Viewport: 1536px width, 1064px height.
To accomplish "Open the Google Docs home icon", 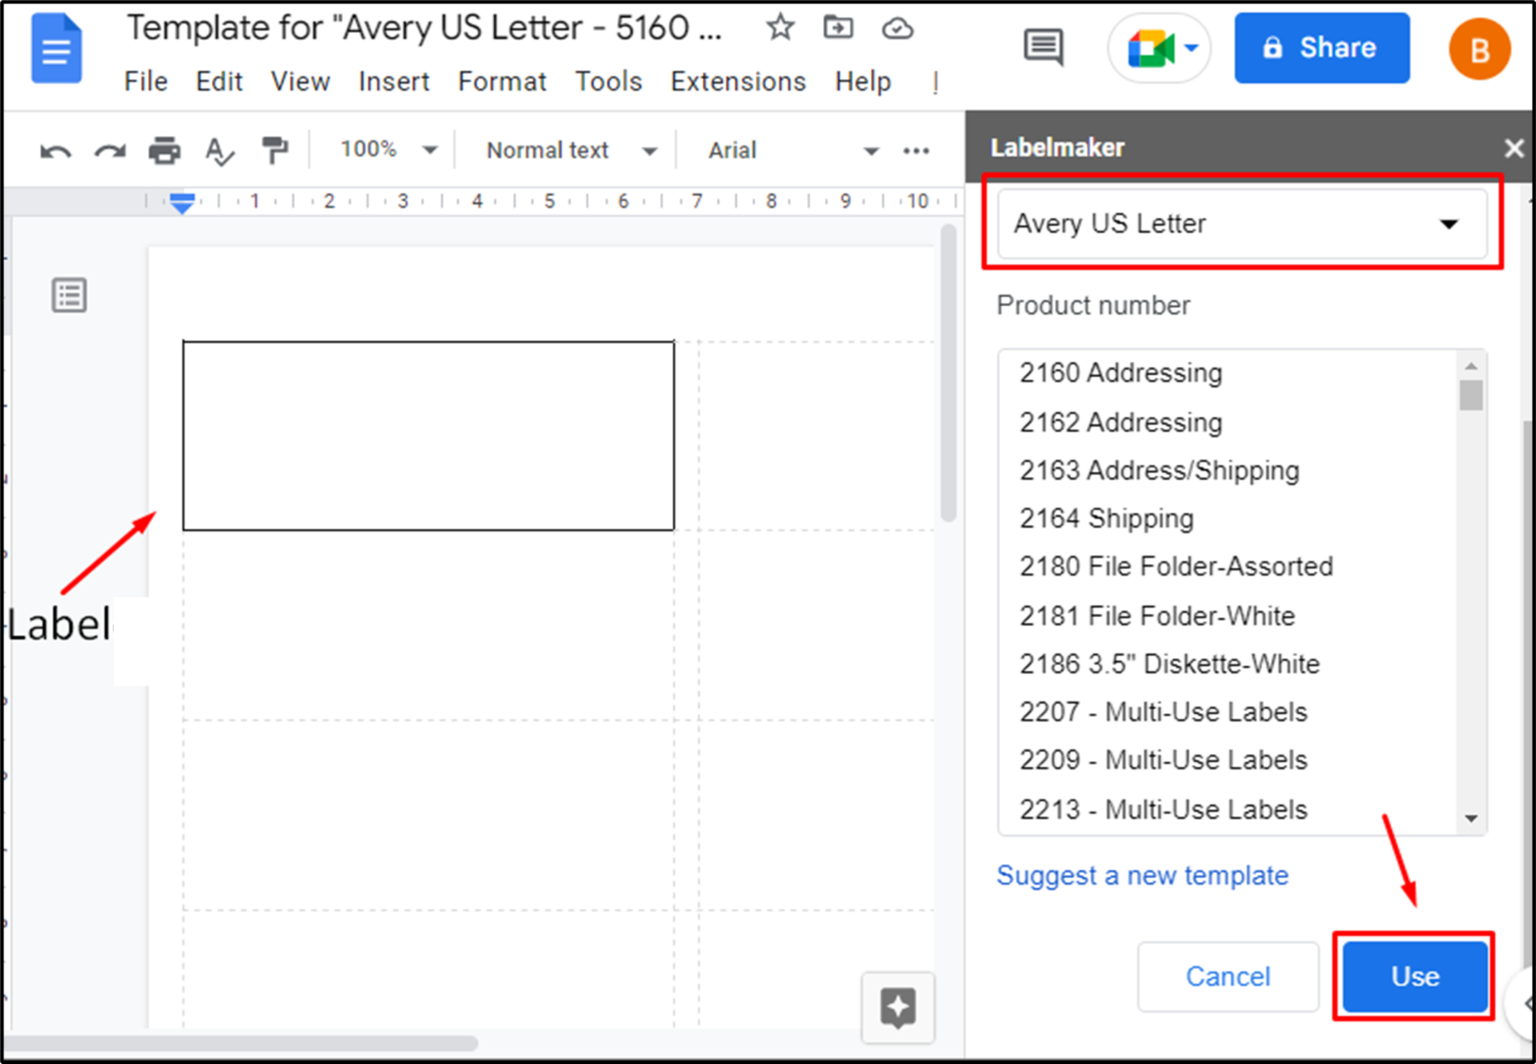I will pos(57,48).
